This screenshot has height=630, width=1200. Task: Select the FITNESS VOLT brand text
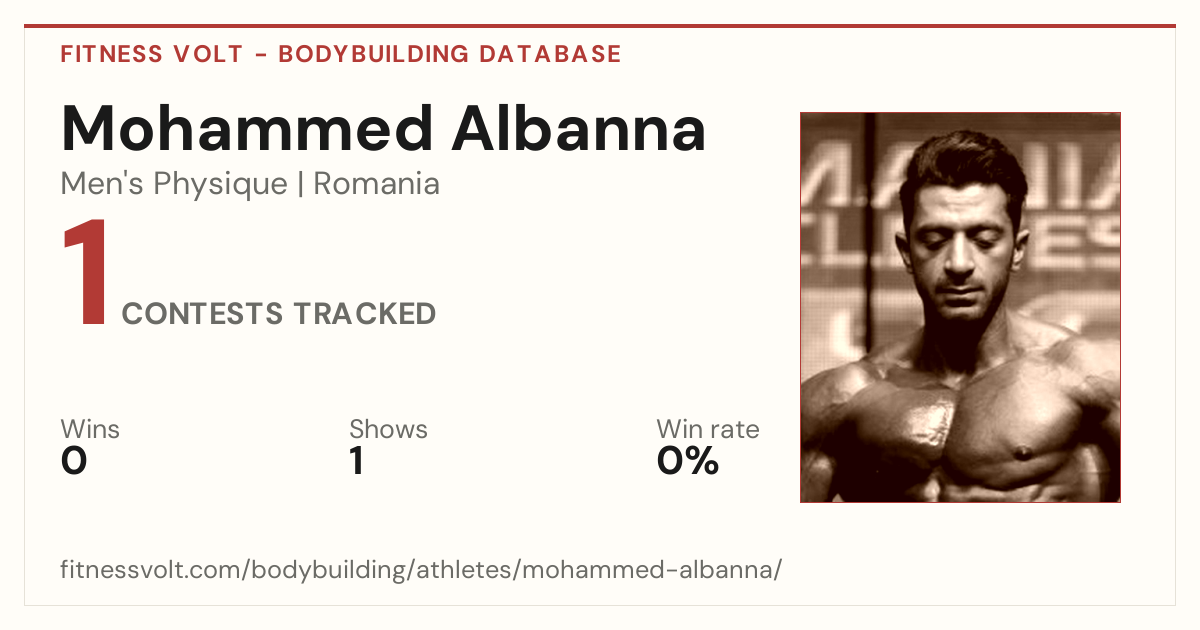(151, 54)
